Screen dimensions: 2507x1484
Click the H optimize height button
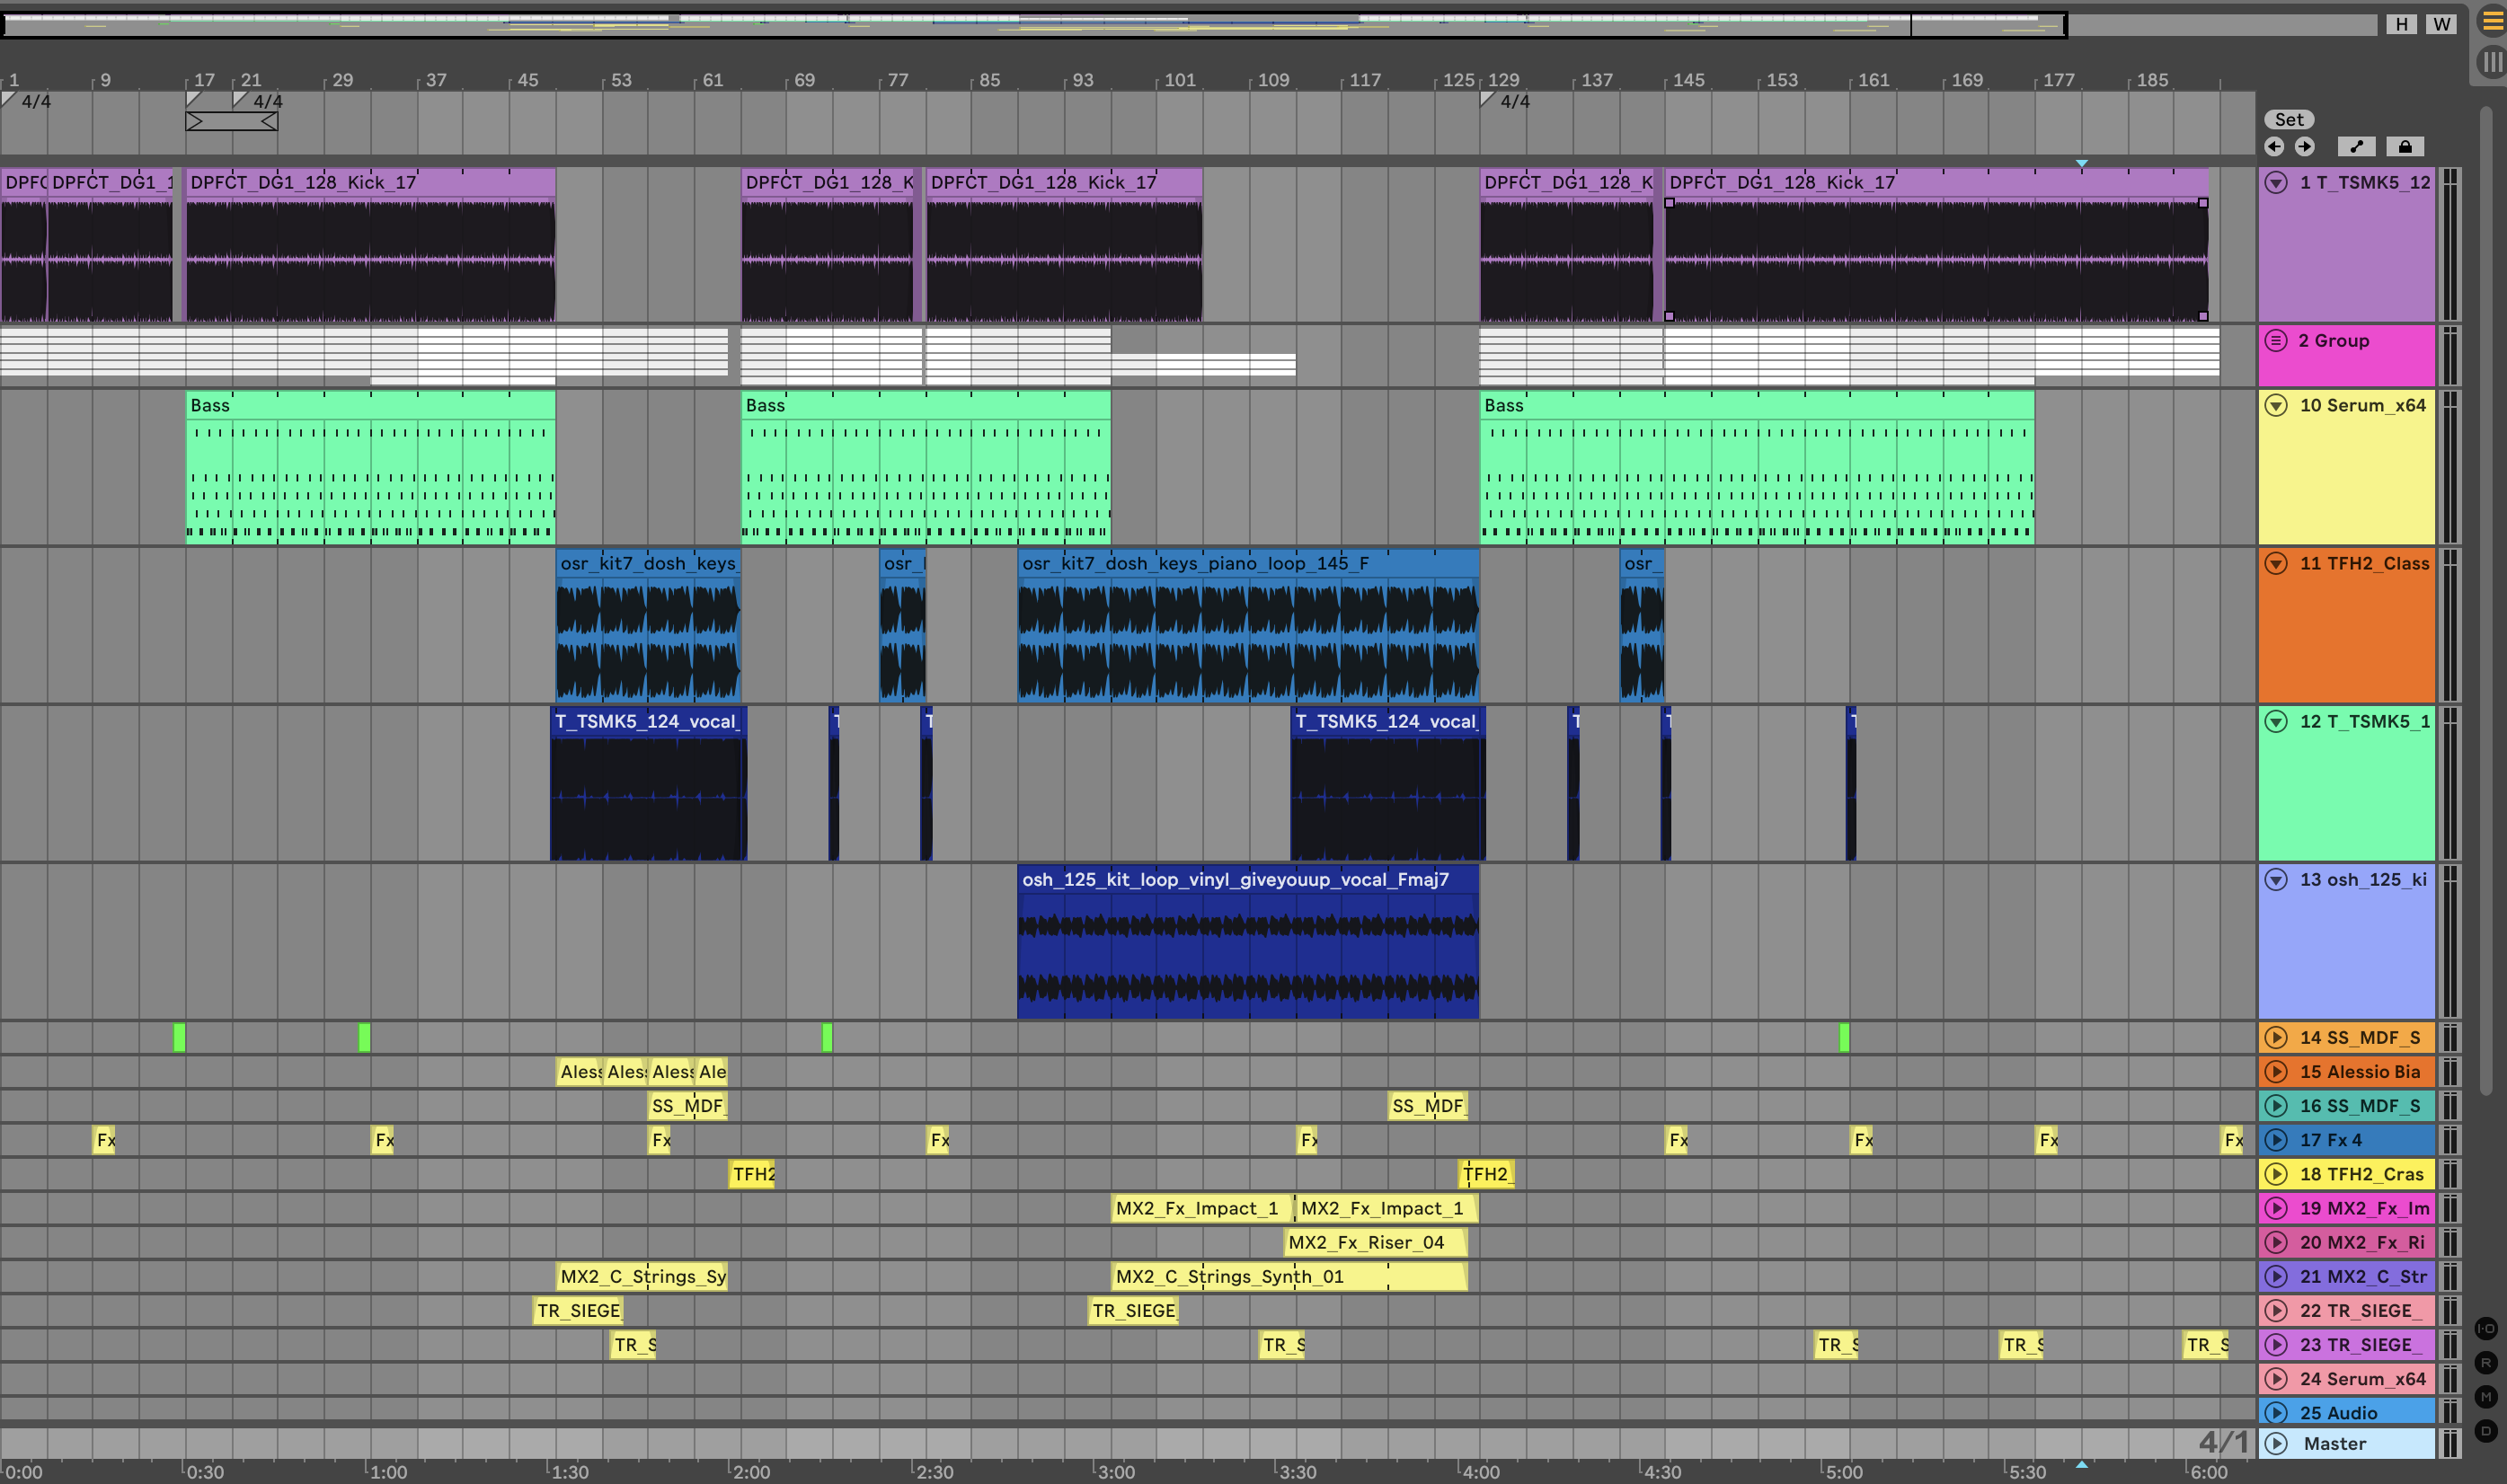click(2402, 24)
